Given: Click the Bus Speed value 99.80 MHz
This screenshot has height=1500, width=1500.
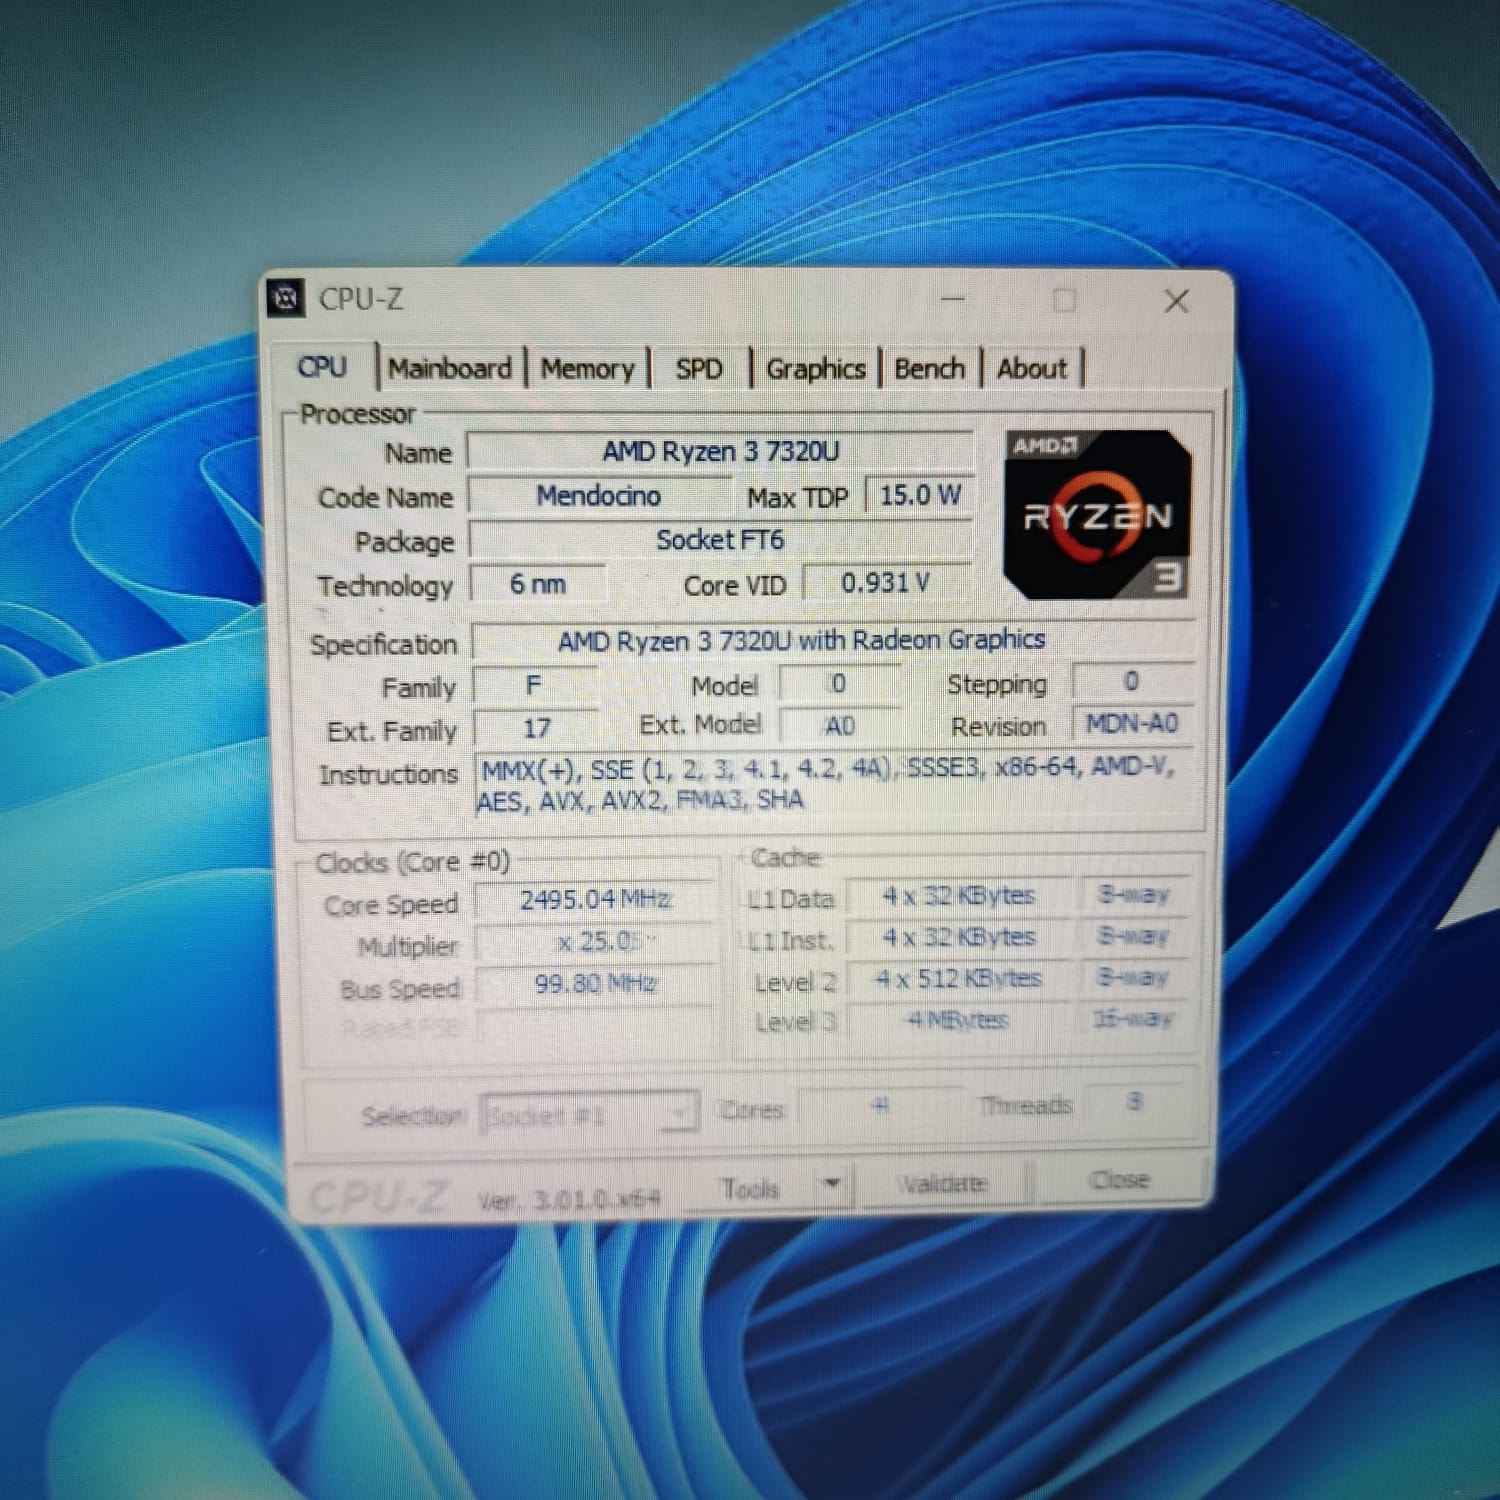Looking at the screenshot, I should pyautogui.click(x=596, y=984).
